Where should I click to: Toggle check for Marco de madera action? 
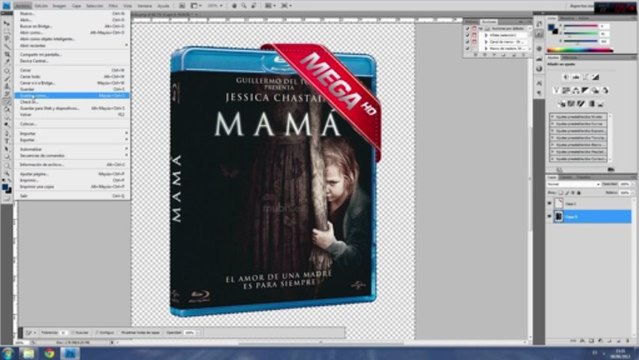click(467, 49)
